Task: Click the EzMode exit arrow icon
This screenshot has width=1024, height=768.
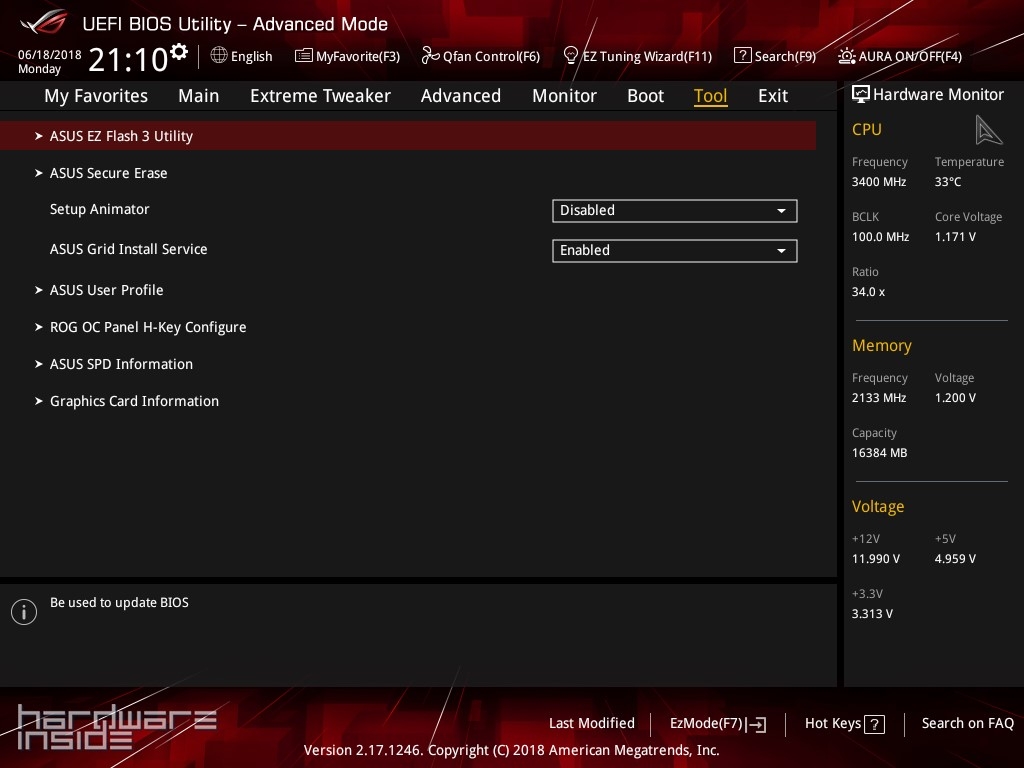Action: click(x=756, y=724)
